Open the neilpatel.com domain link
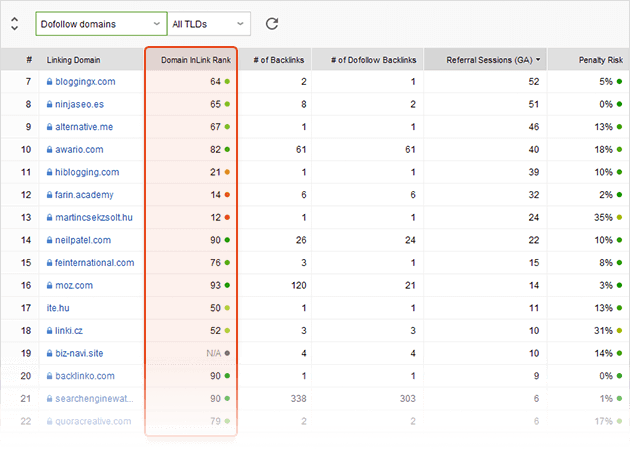Image resolution: width=630 pixels, height=459 pixels. [83, 240]
